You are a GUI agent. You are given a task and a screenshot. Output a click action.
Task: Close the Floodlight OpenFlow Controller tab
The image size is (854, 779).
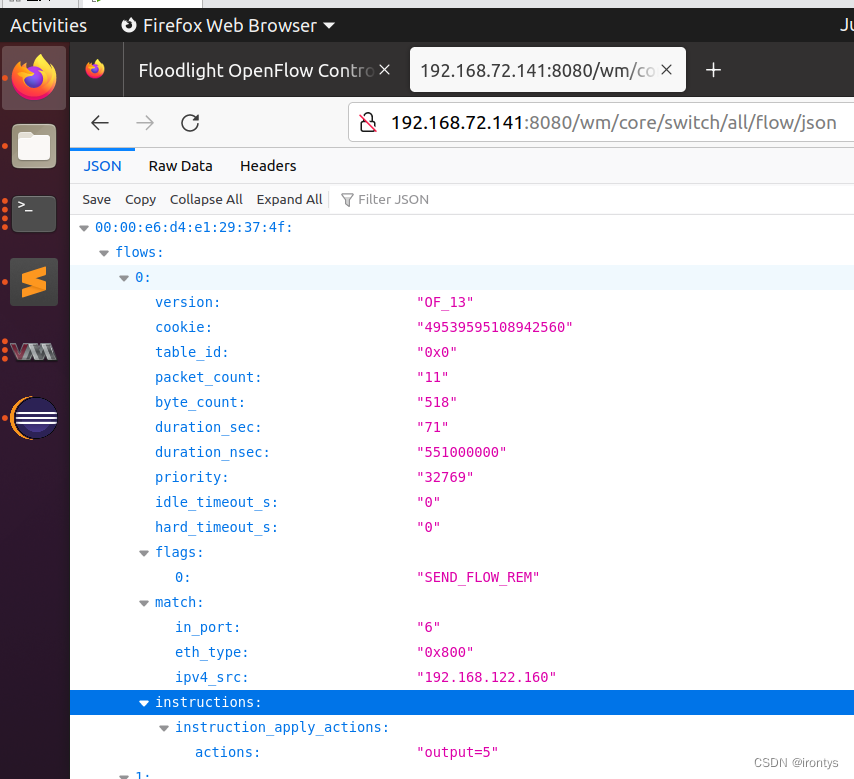(385, 70)
